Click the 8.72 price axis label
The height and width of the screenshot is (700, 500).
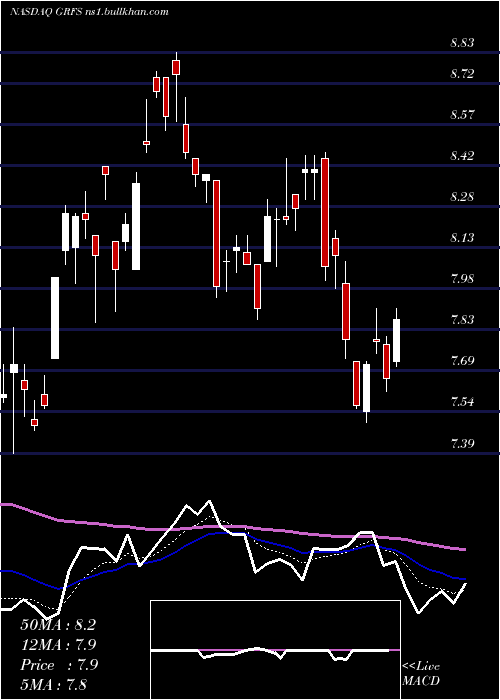462,74
